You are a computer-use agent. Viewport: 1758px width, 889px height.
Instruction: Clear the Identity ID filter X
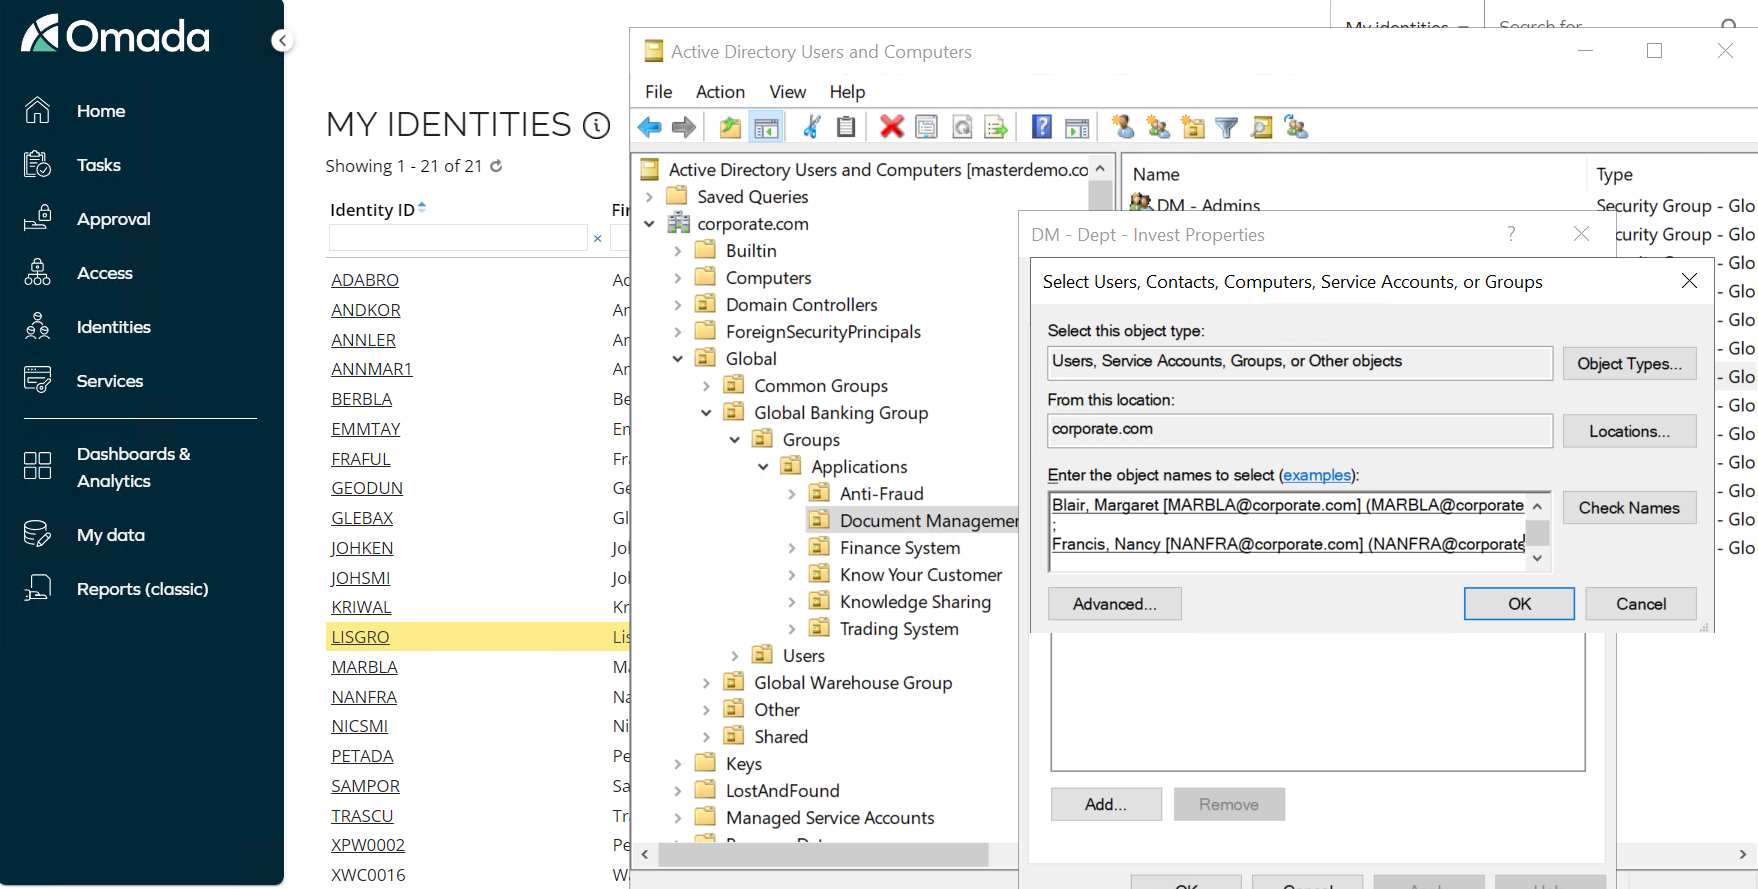click(597, 238)
